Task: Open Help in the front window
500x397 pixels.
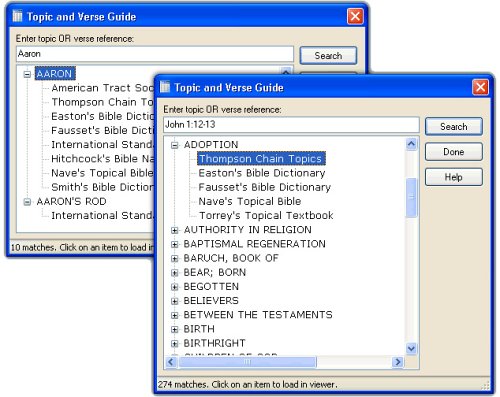Action: coord(454,177)
